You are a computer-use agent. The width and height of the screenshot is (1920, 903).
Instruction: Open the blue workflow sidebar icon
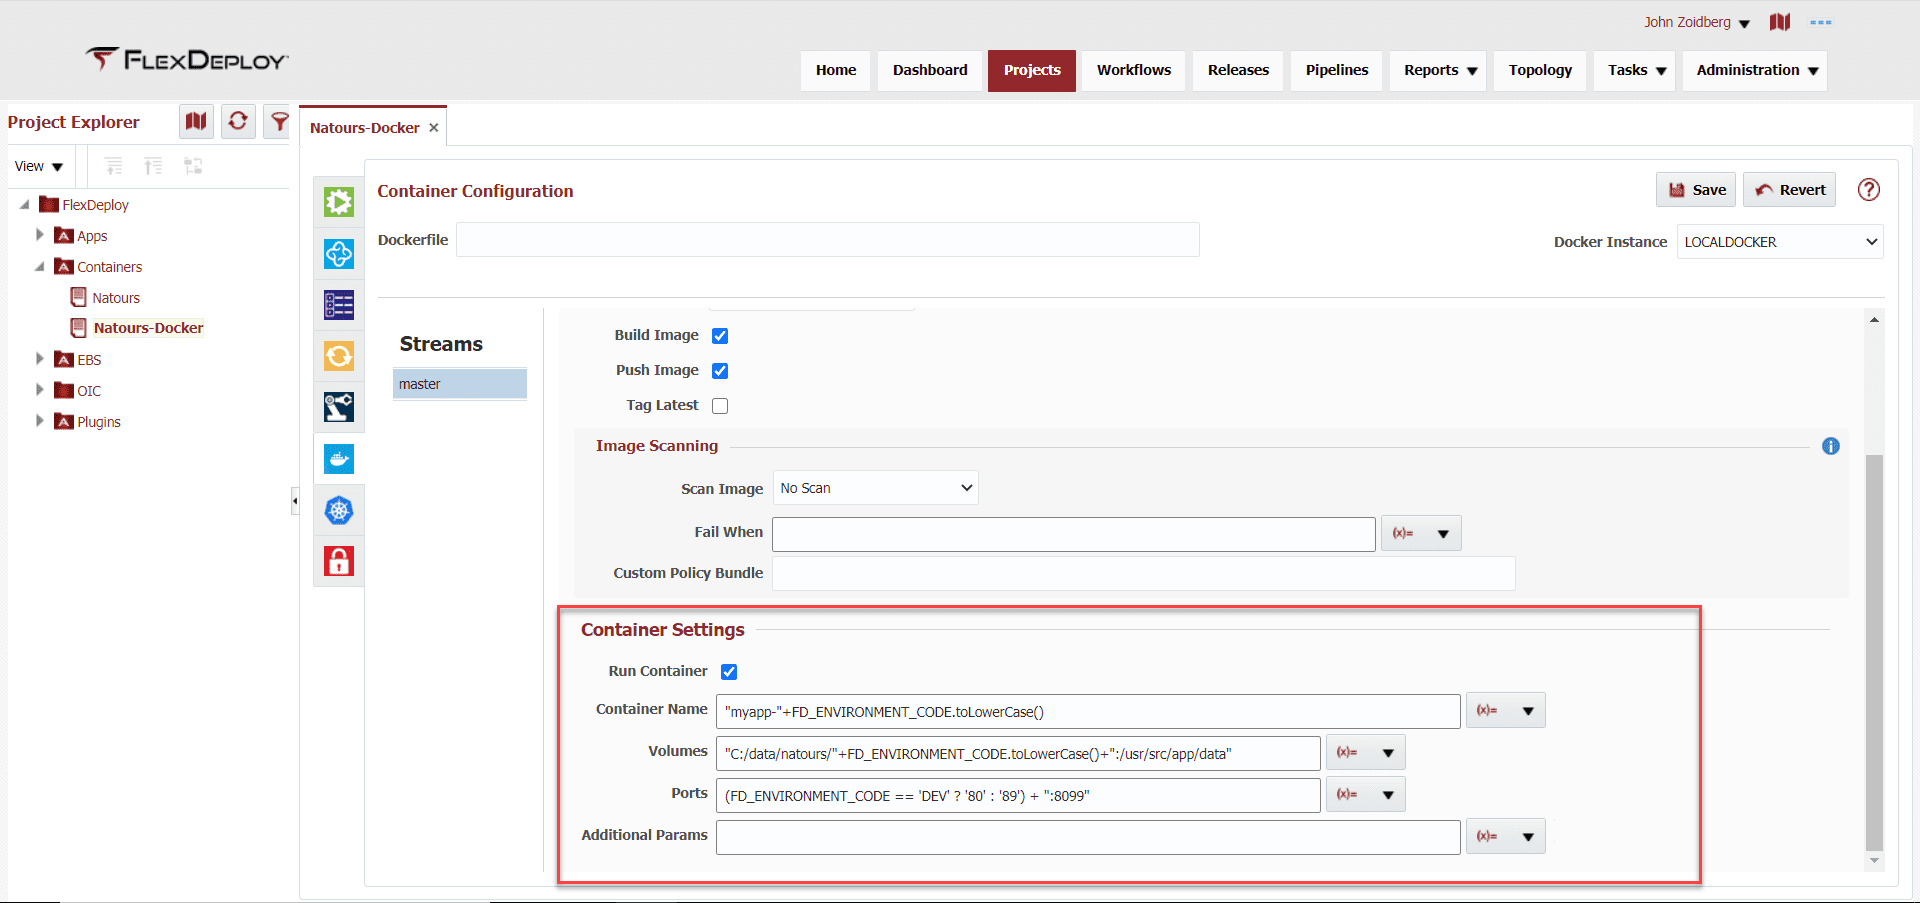(x=339, y=254)
